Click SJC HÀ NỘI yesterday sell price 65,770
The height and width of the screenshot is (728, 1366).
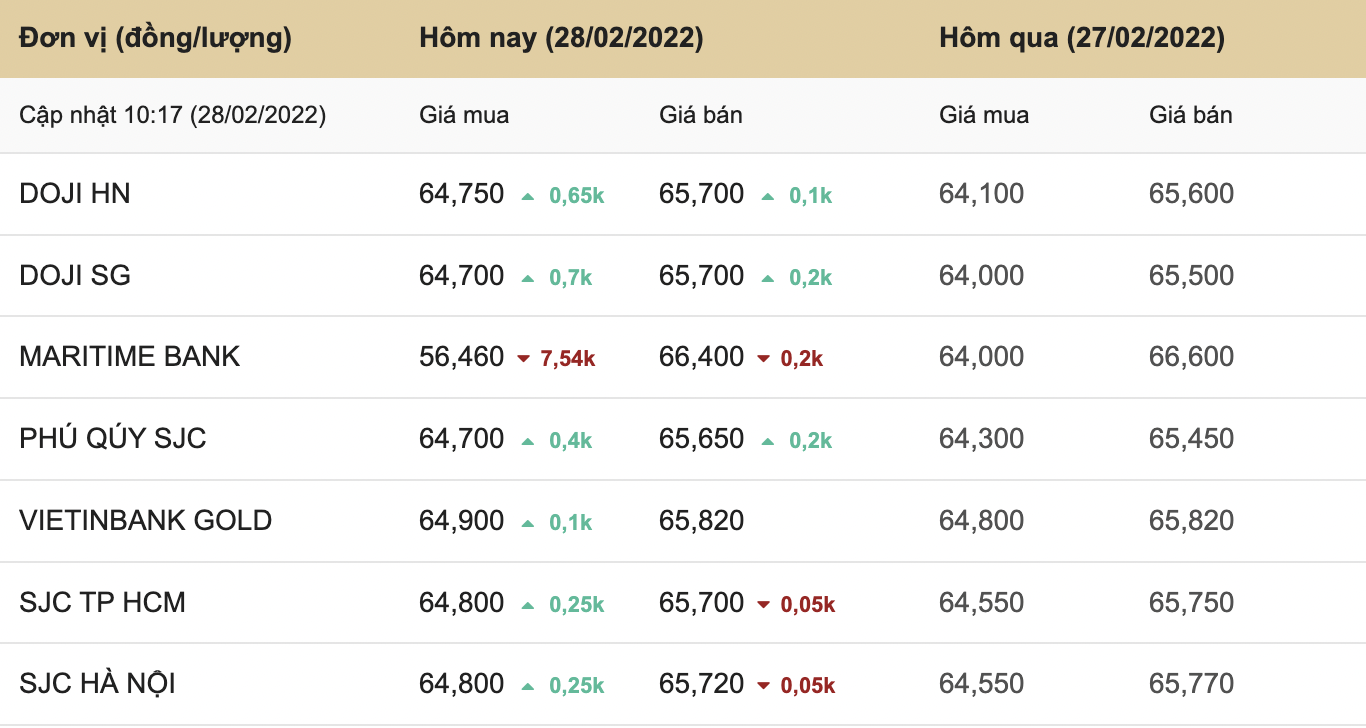click(1191, 684)
